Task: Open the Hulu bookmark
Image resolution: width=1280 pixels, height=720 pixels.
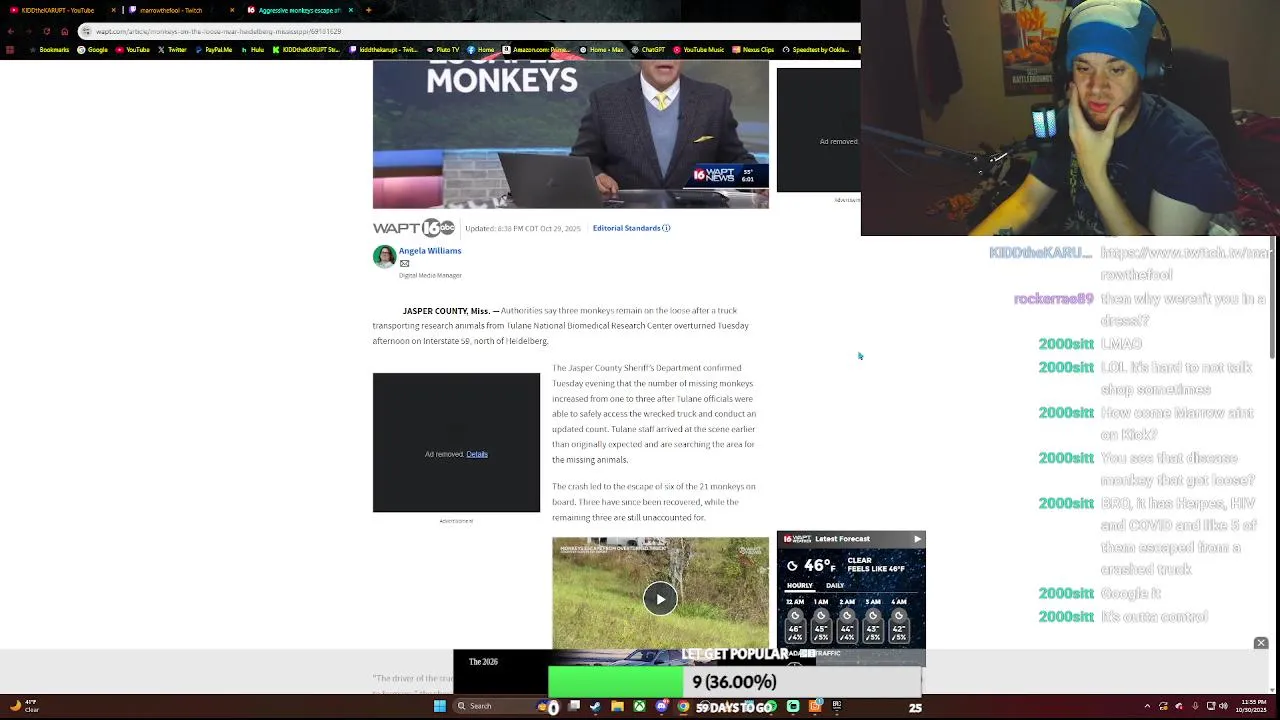Action: coord(253,50)
